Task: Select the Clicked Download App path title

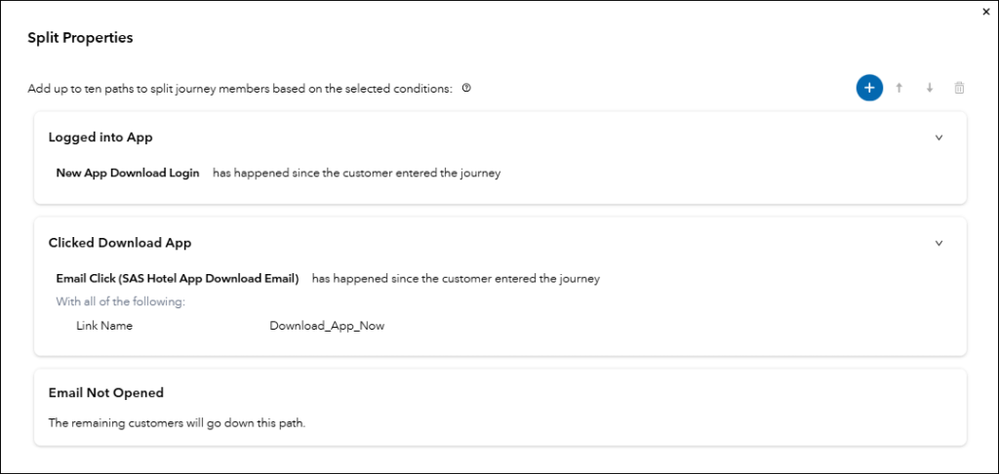Action: coord(119,242)
